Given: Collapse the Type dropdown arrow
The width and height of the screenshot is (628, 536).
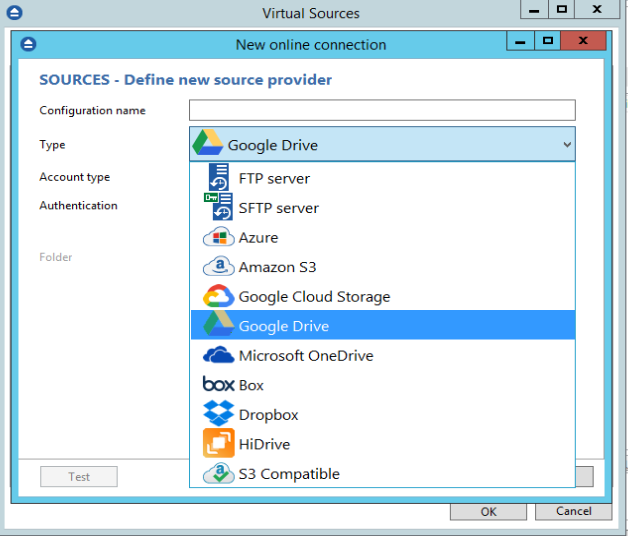Looking at the screenshot, I should click(x=567, y=145).
